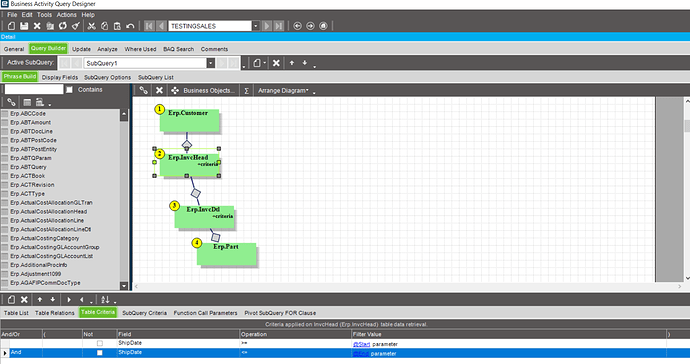The width and height of the screenshot is (690, 364).
Task: Save the query with the floppy disk icon
Action: pyautogui.click(x=24, y=26)
